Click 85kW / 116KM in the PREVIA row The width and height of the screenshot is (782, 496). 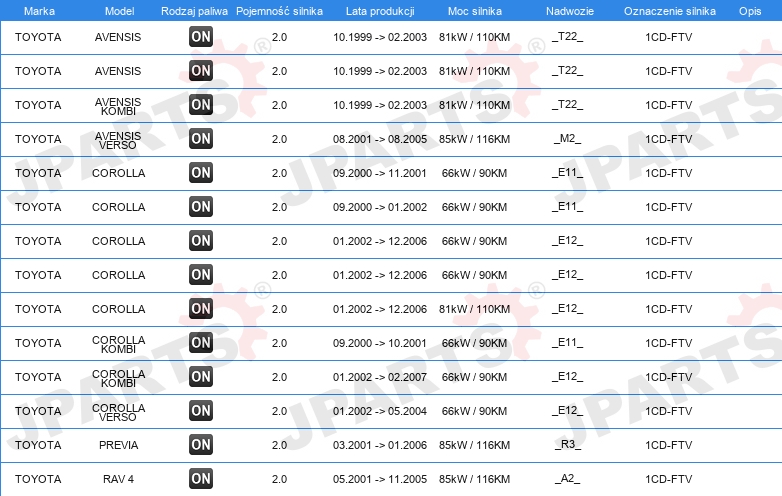point(474,445)
